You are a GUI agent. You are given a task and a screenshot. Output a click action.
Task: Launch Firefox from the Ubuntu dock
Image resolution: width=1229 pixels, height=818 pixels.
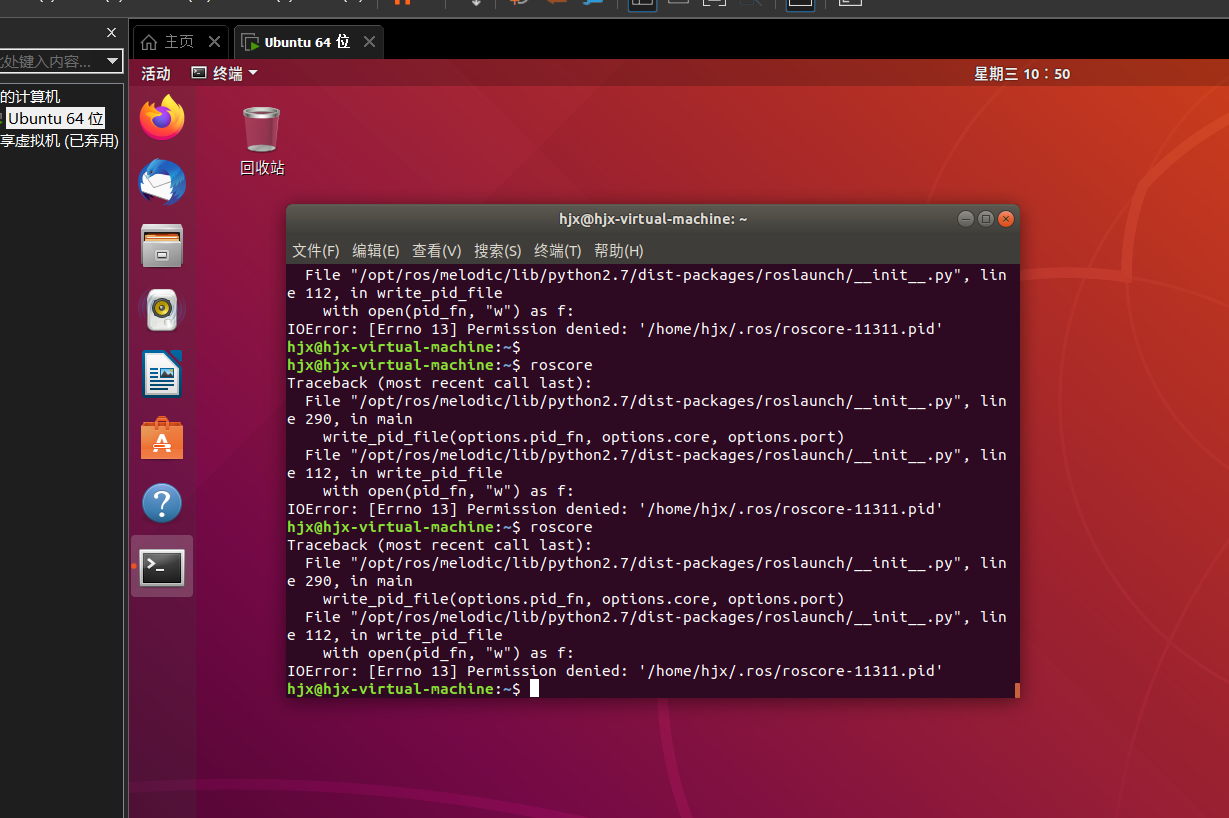tap(162, 118)
